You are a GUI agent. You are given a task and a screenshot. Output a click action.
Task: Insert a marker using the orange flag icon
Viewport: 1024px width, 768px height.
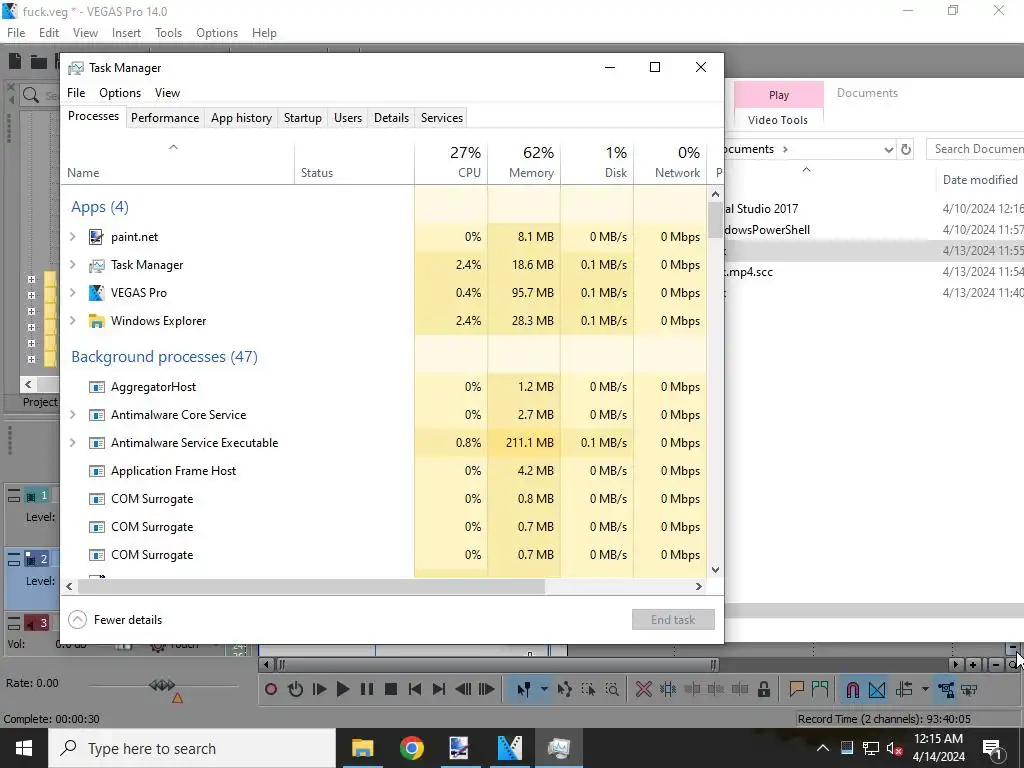(x=796, y=689)
